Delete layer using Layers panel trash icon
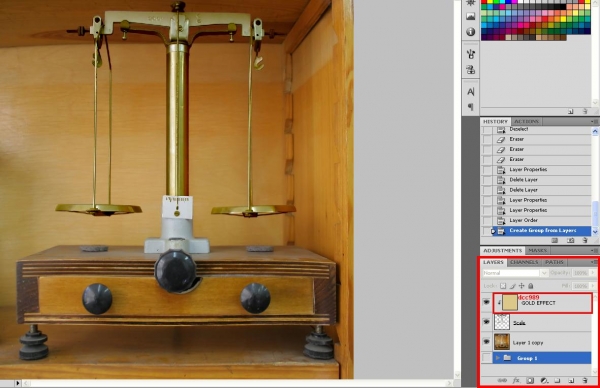600x388 pixels. 585,380
